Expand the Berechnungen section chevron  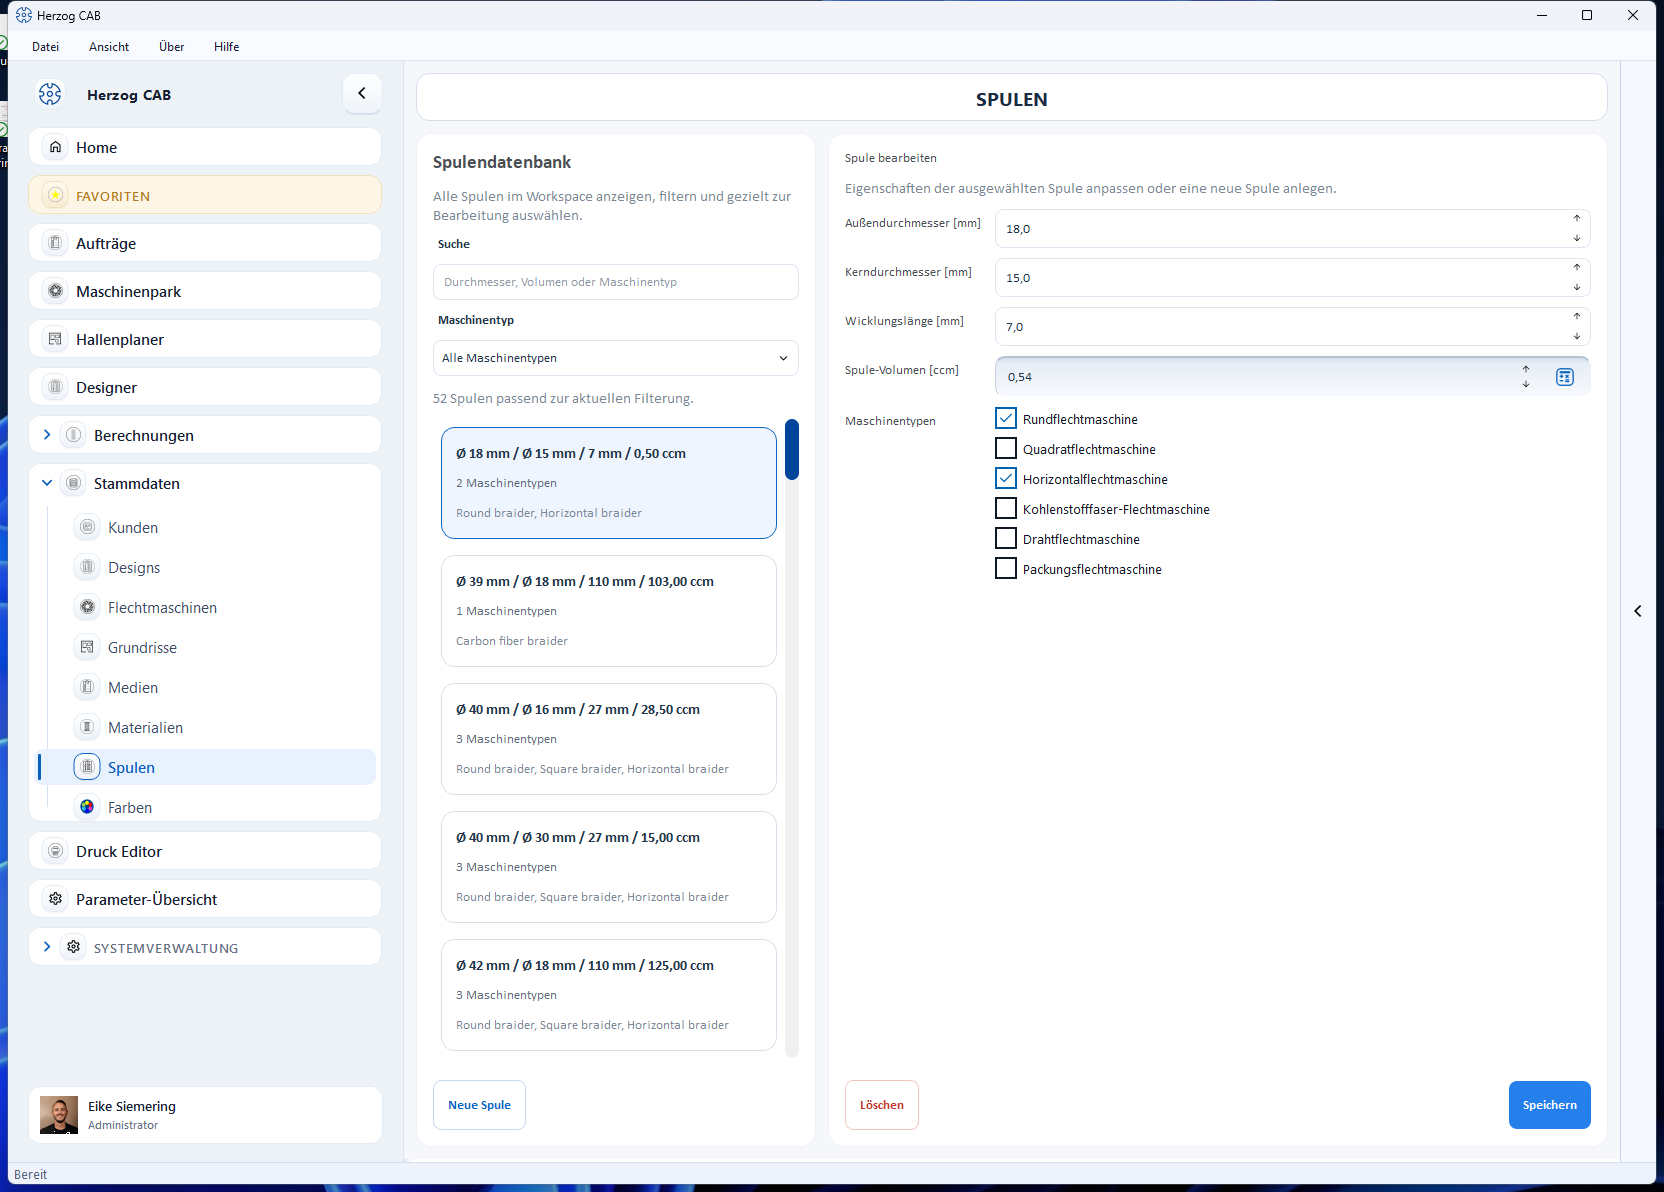coord(47,435)
